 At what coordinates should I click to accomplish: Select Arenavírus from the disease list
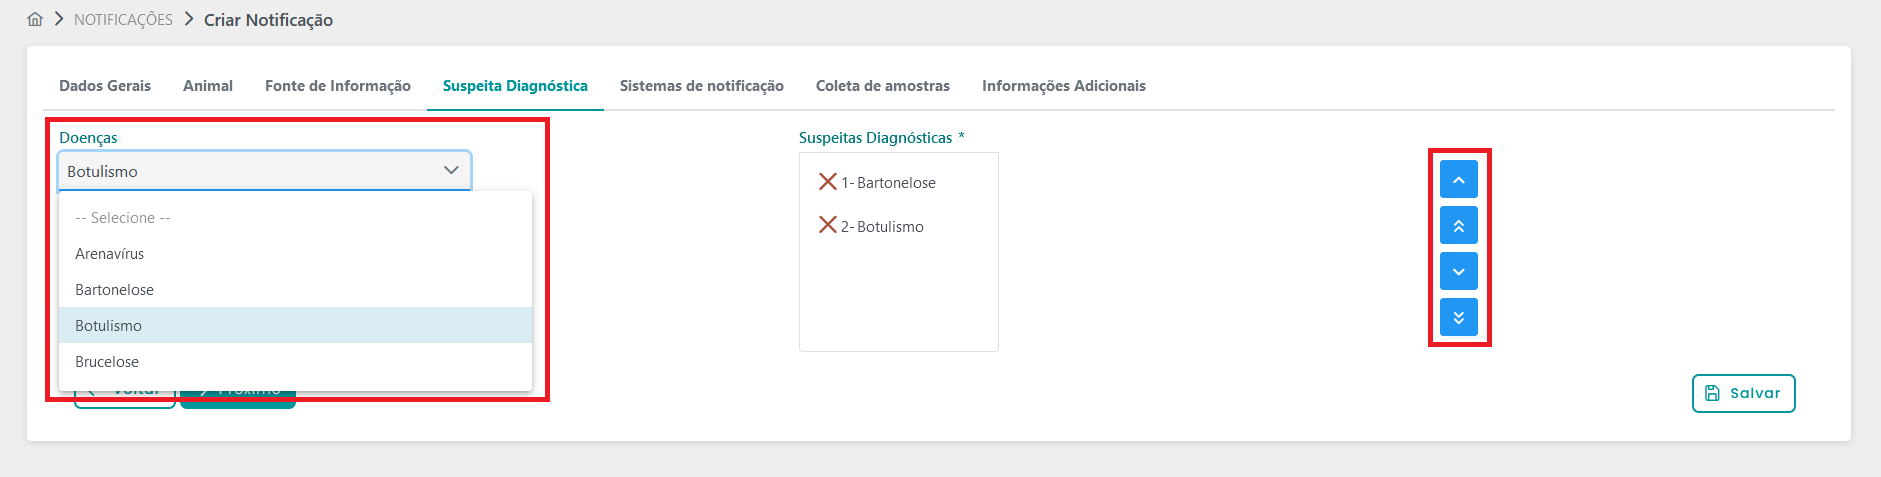(110, 254)
